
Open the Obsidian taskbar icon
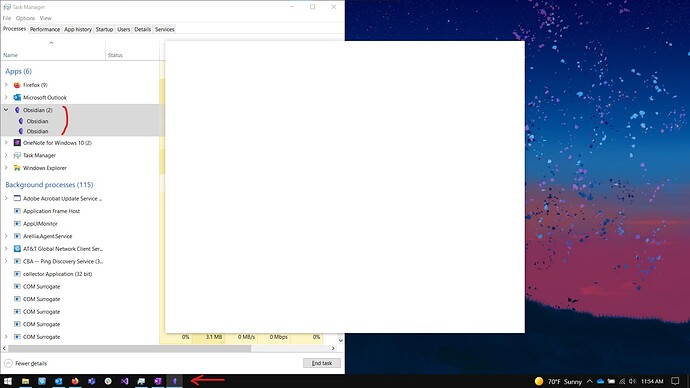click(x=175, y=381)
